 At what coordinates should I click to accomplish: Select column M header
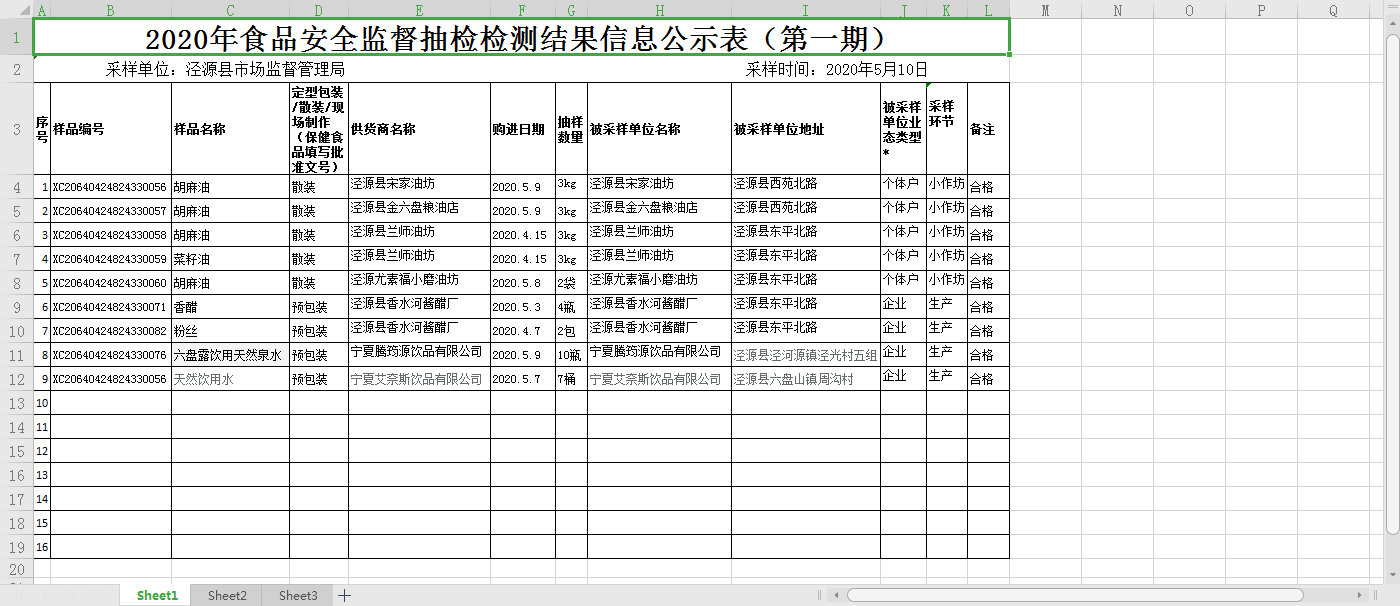tap(1045, 10)
